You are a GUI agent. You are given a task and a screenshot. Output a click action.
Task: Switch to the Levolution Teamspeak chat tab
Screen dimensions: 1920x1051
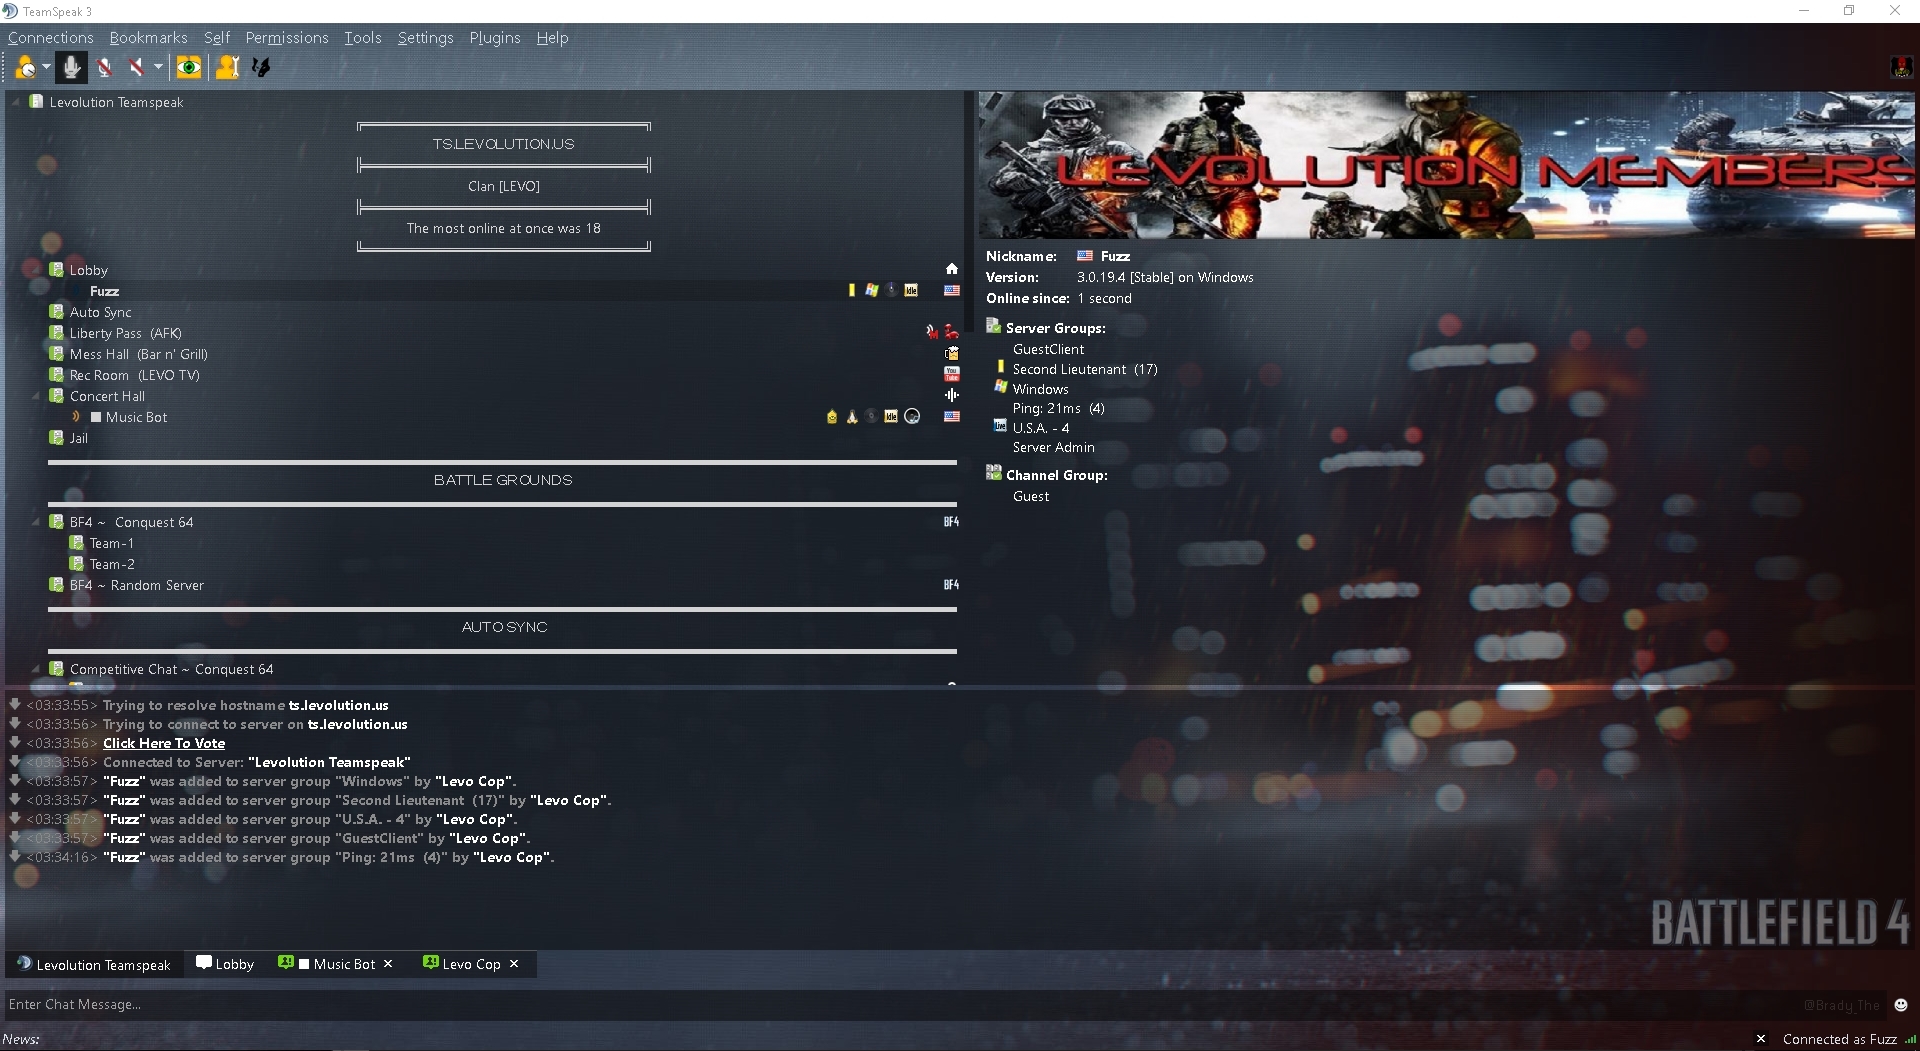point(94,964)
